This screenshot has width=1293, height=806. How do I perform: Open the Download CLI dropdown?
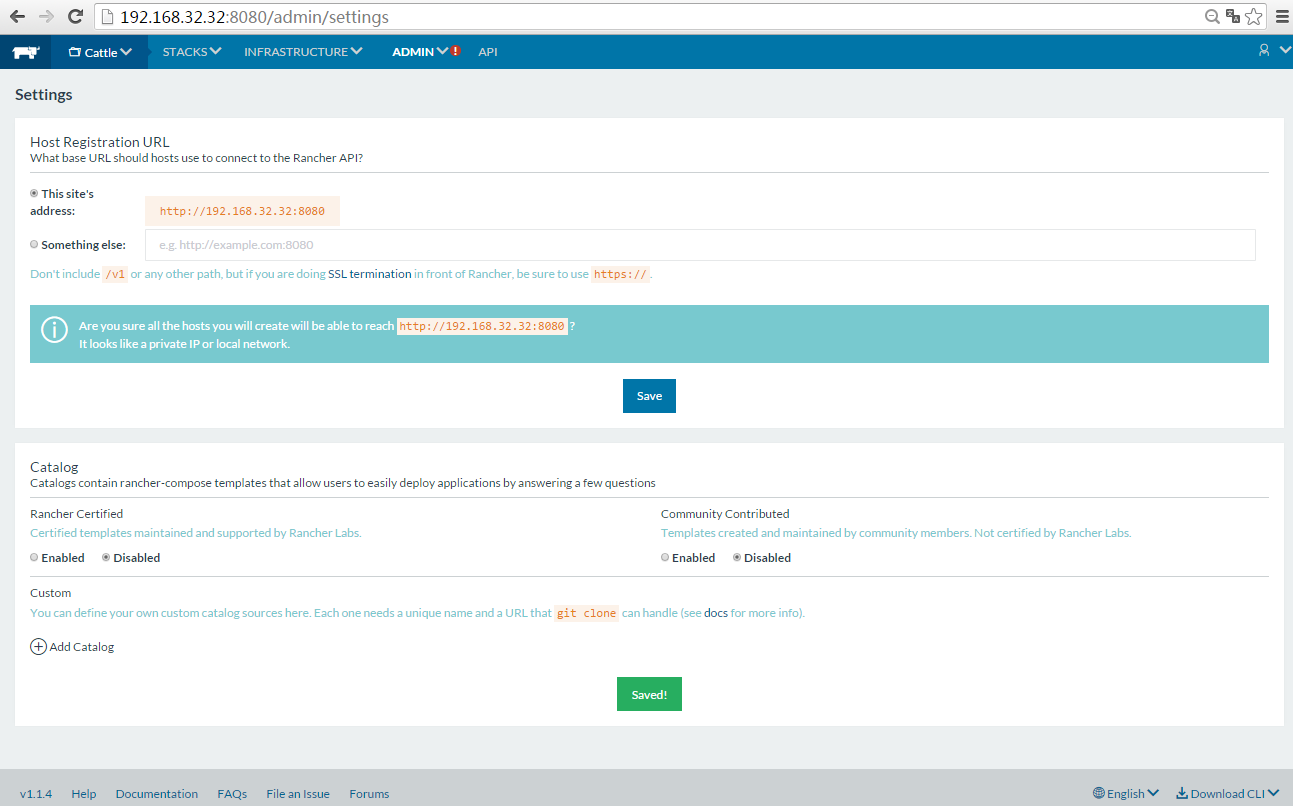(x=1227, y=794)
